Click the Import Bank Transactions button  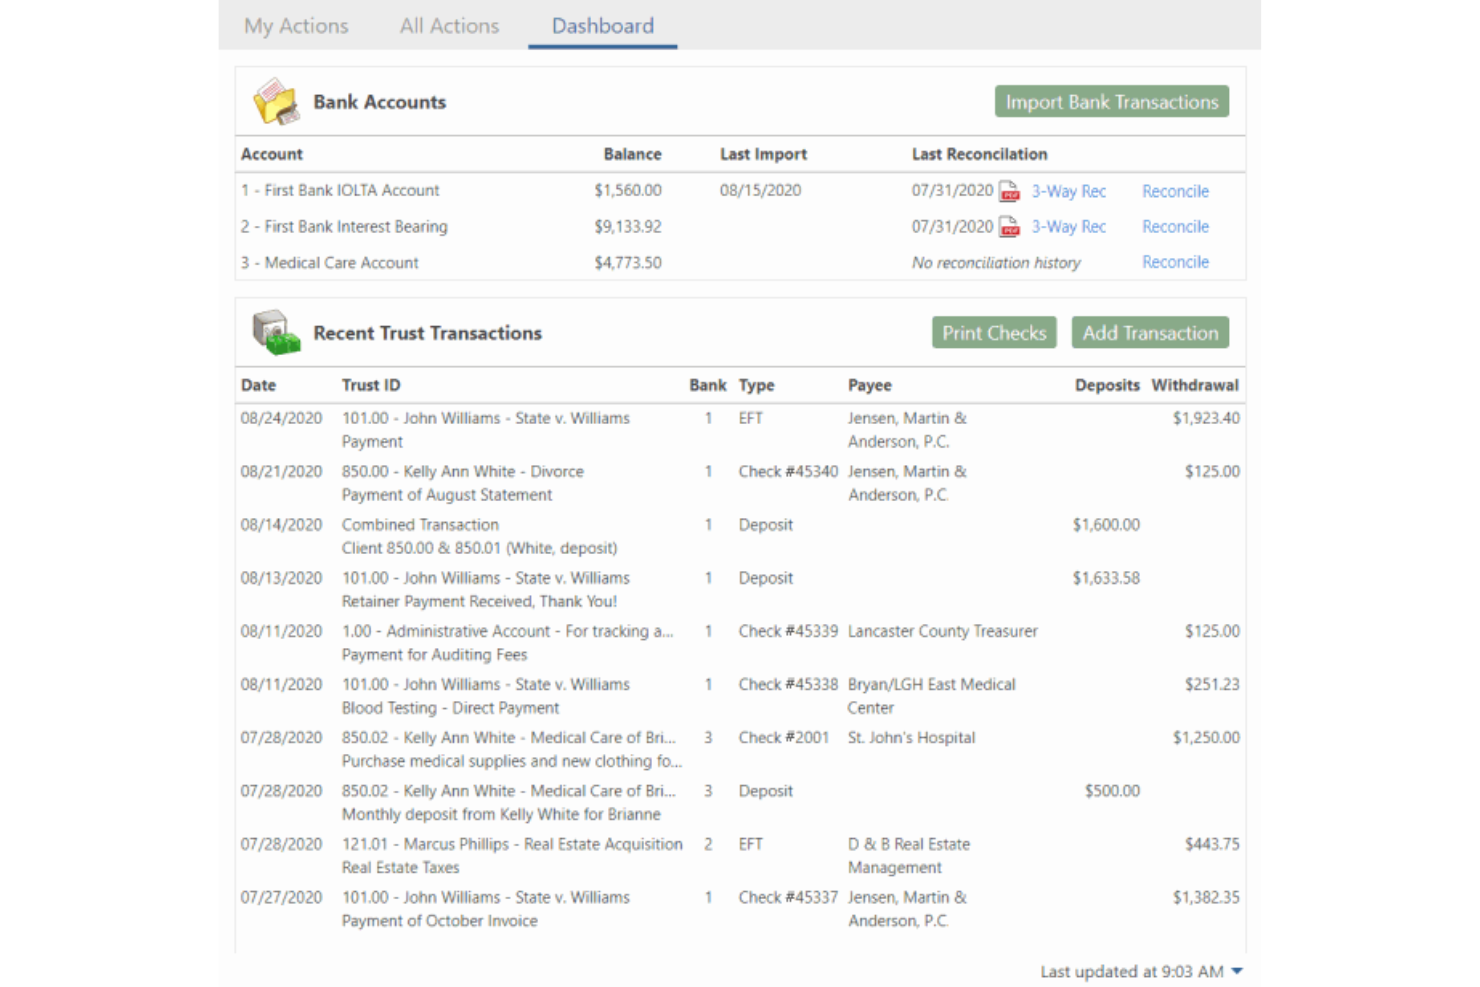[1111, 101]
